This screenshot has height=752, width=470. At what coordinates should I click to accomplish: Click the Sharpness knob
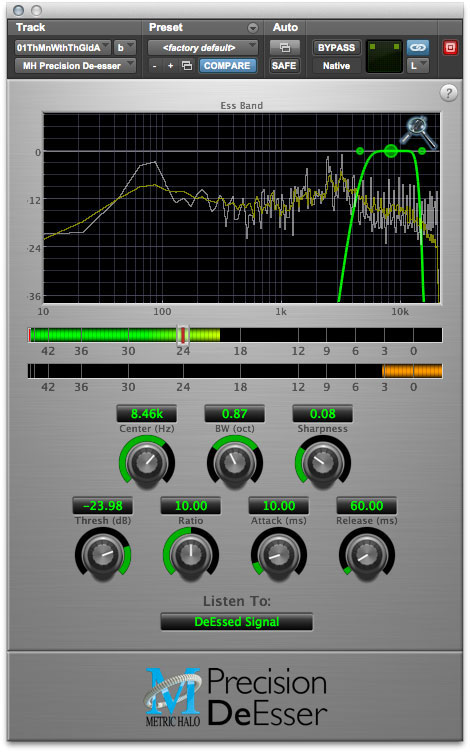coord(322,463)
